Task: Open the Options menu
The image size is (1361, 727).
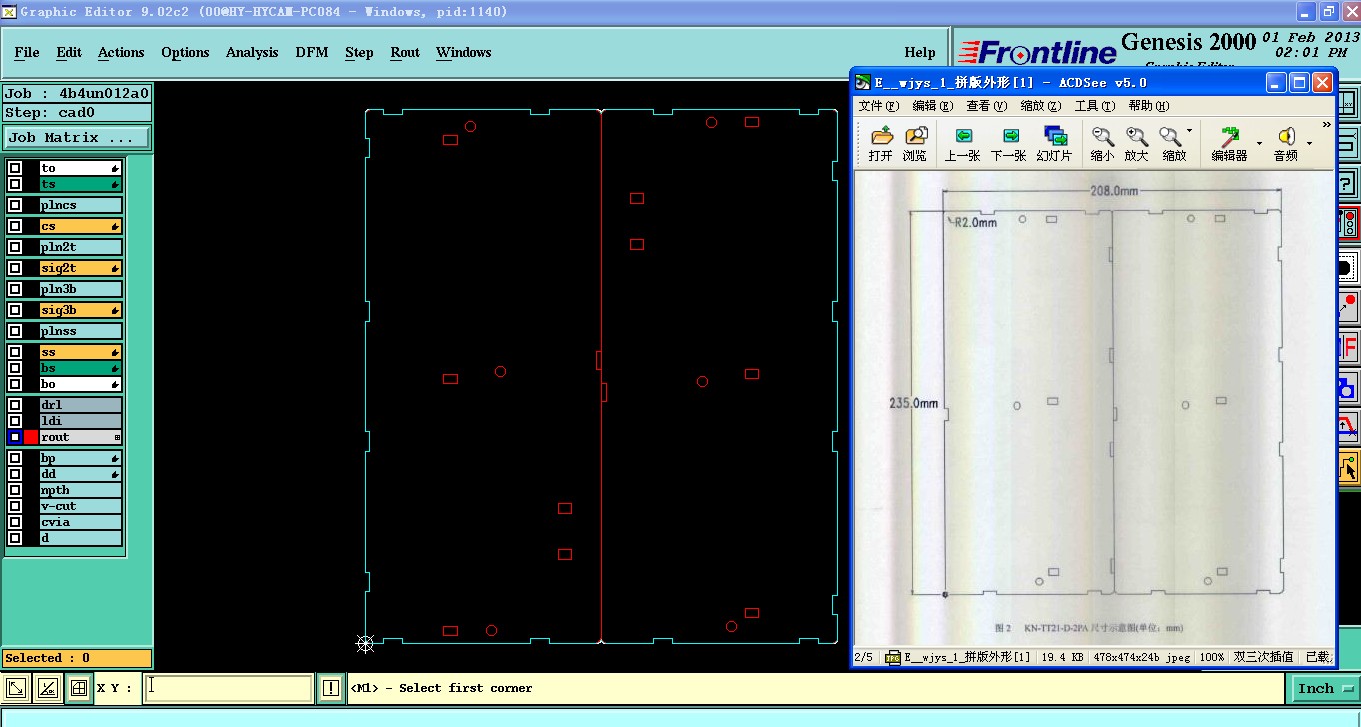Action: coord(185,52)
